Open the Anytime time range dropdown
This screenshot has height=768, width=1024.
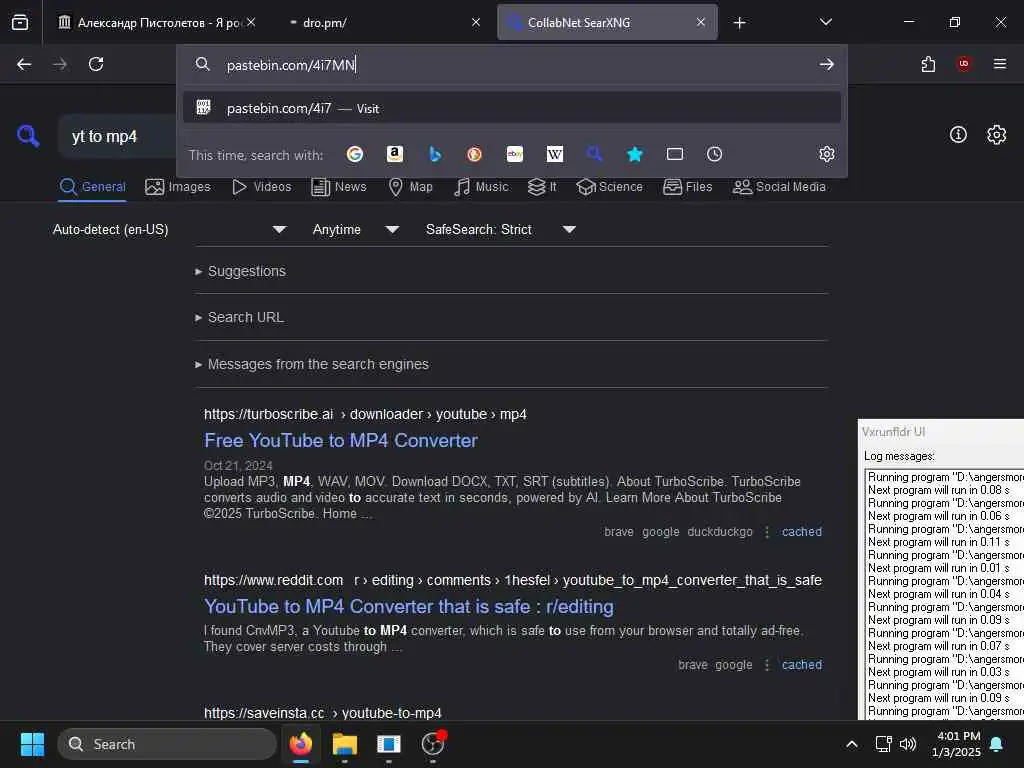coord(356,229)
